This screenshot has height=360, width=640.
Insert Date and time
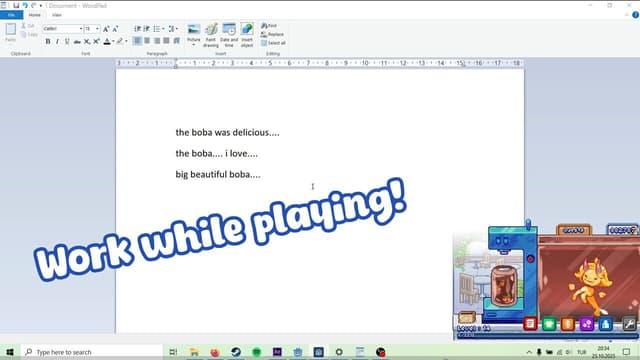[229, 35]
